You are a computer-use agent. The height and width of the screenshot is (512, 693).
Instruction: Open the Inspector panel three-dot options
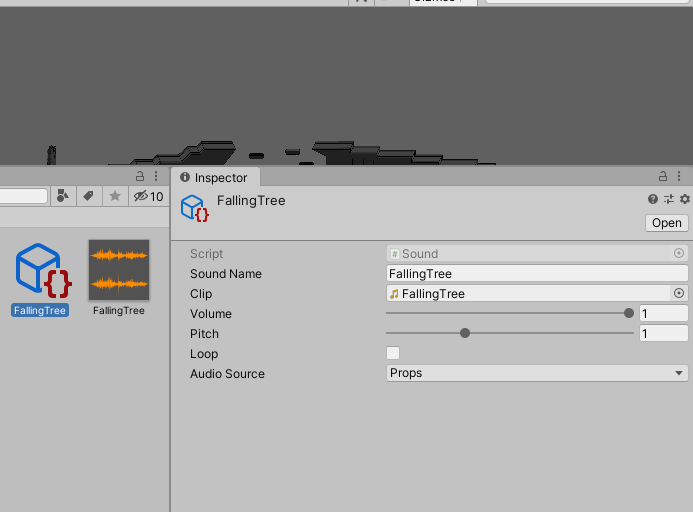pos(679,176)
